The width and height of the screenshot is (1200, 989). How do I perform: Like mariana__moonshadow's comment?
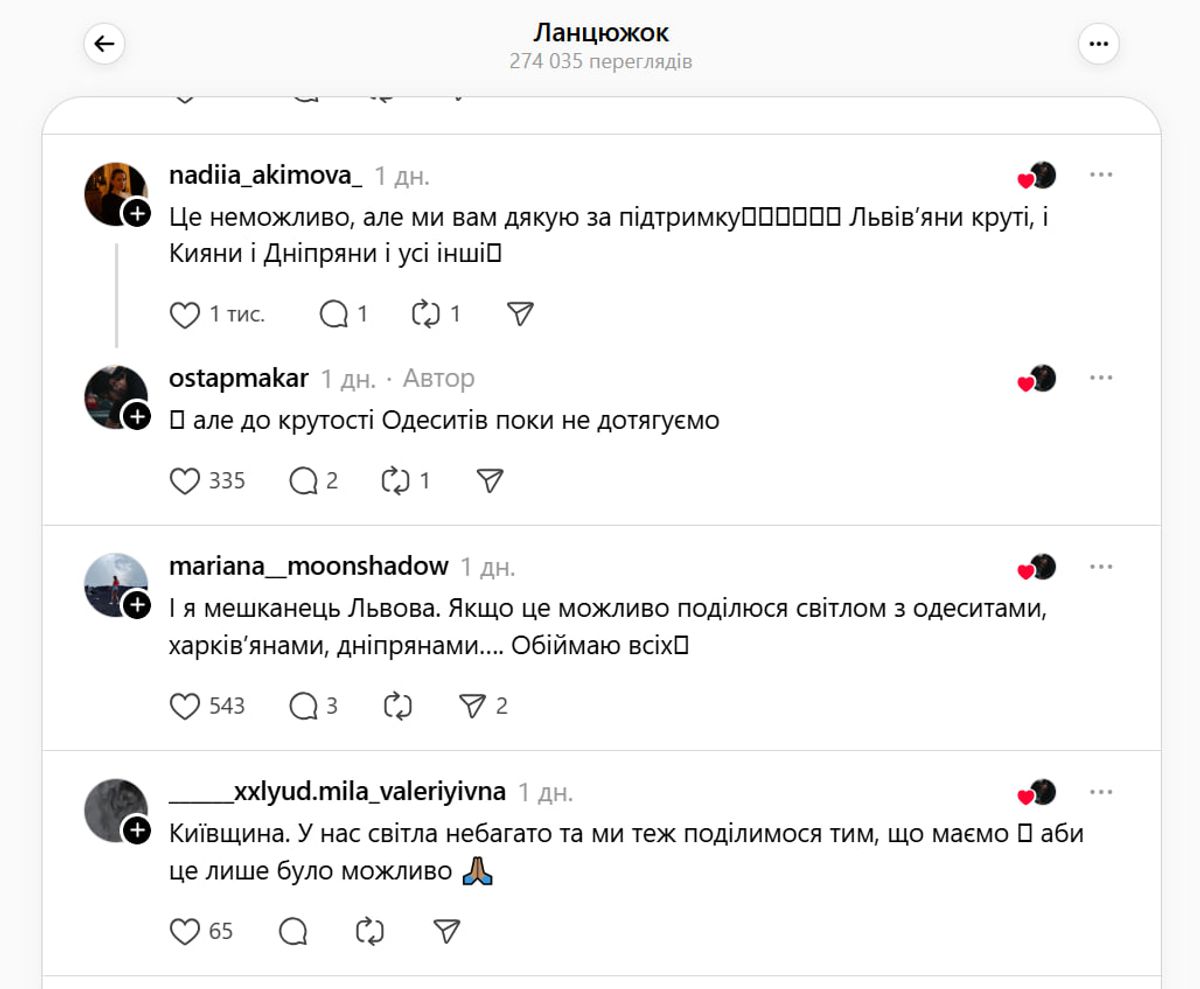click(x=185, y=706)
